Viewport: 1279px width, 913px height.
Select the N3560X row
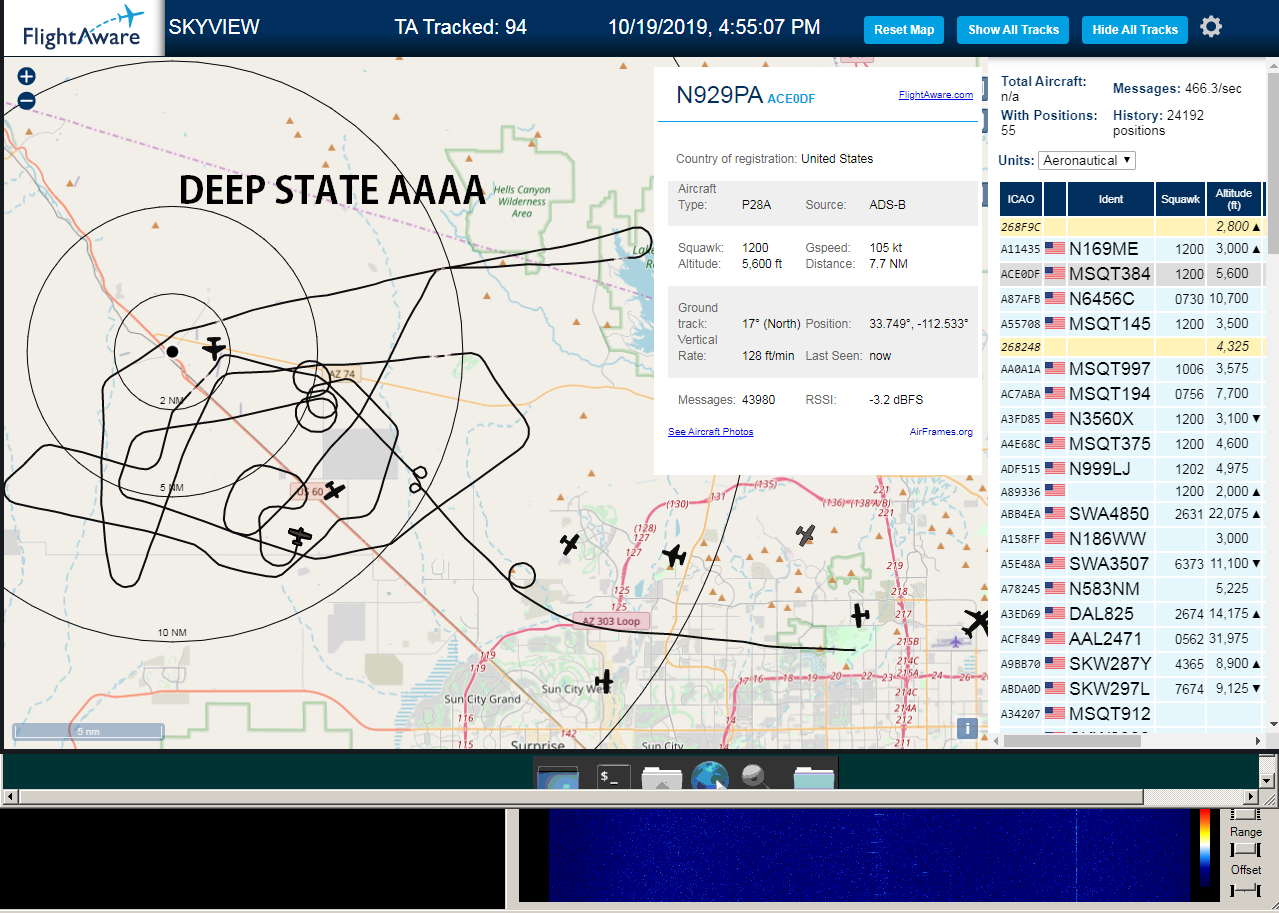(1131, 418)
